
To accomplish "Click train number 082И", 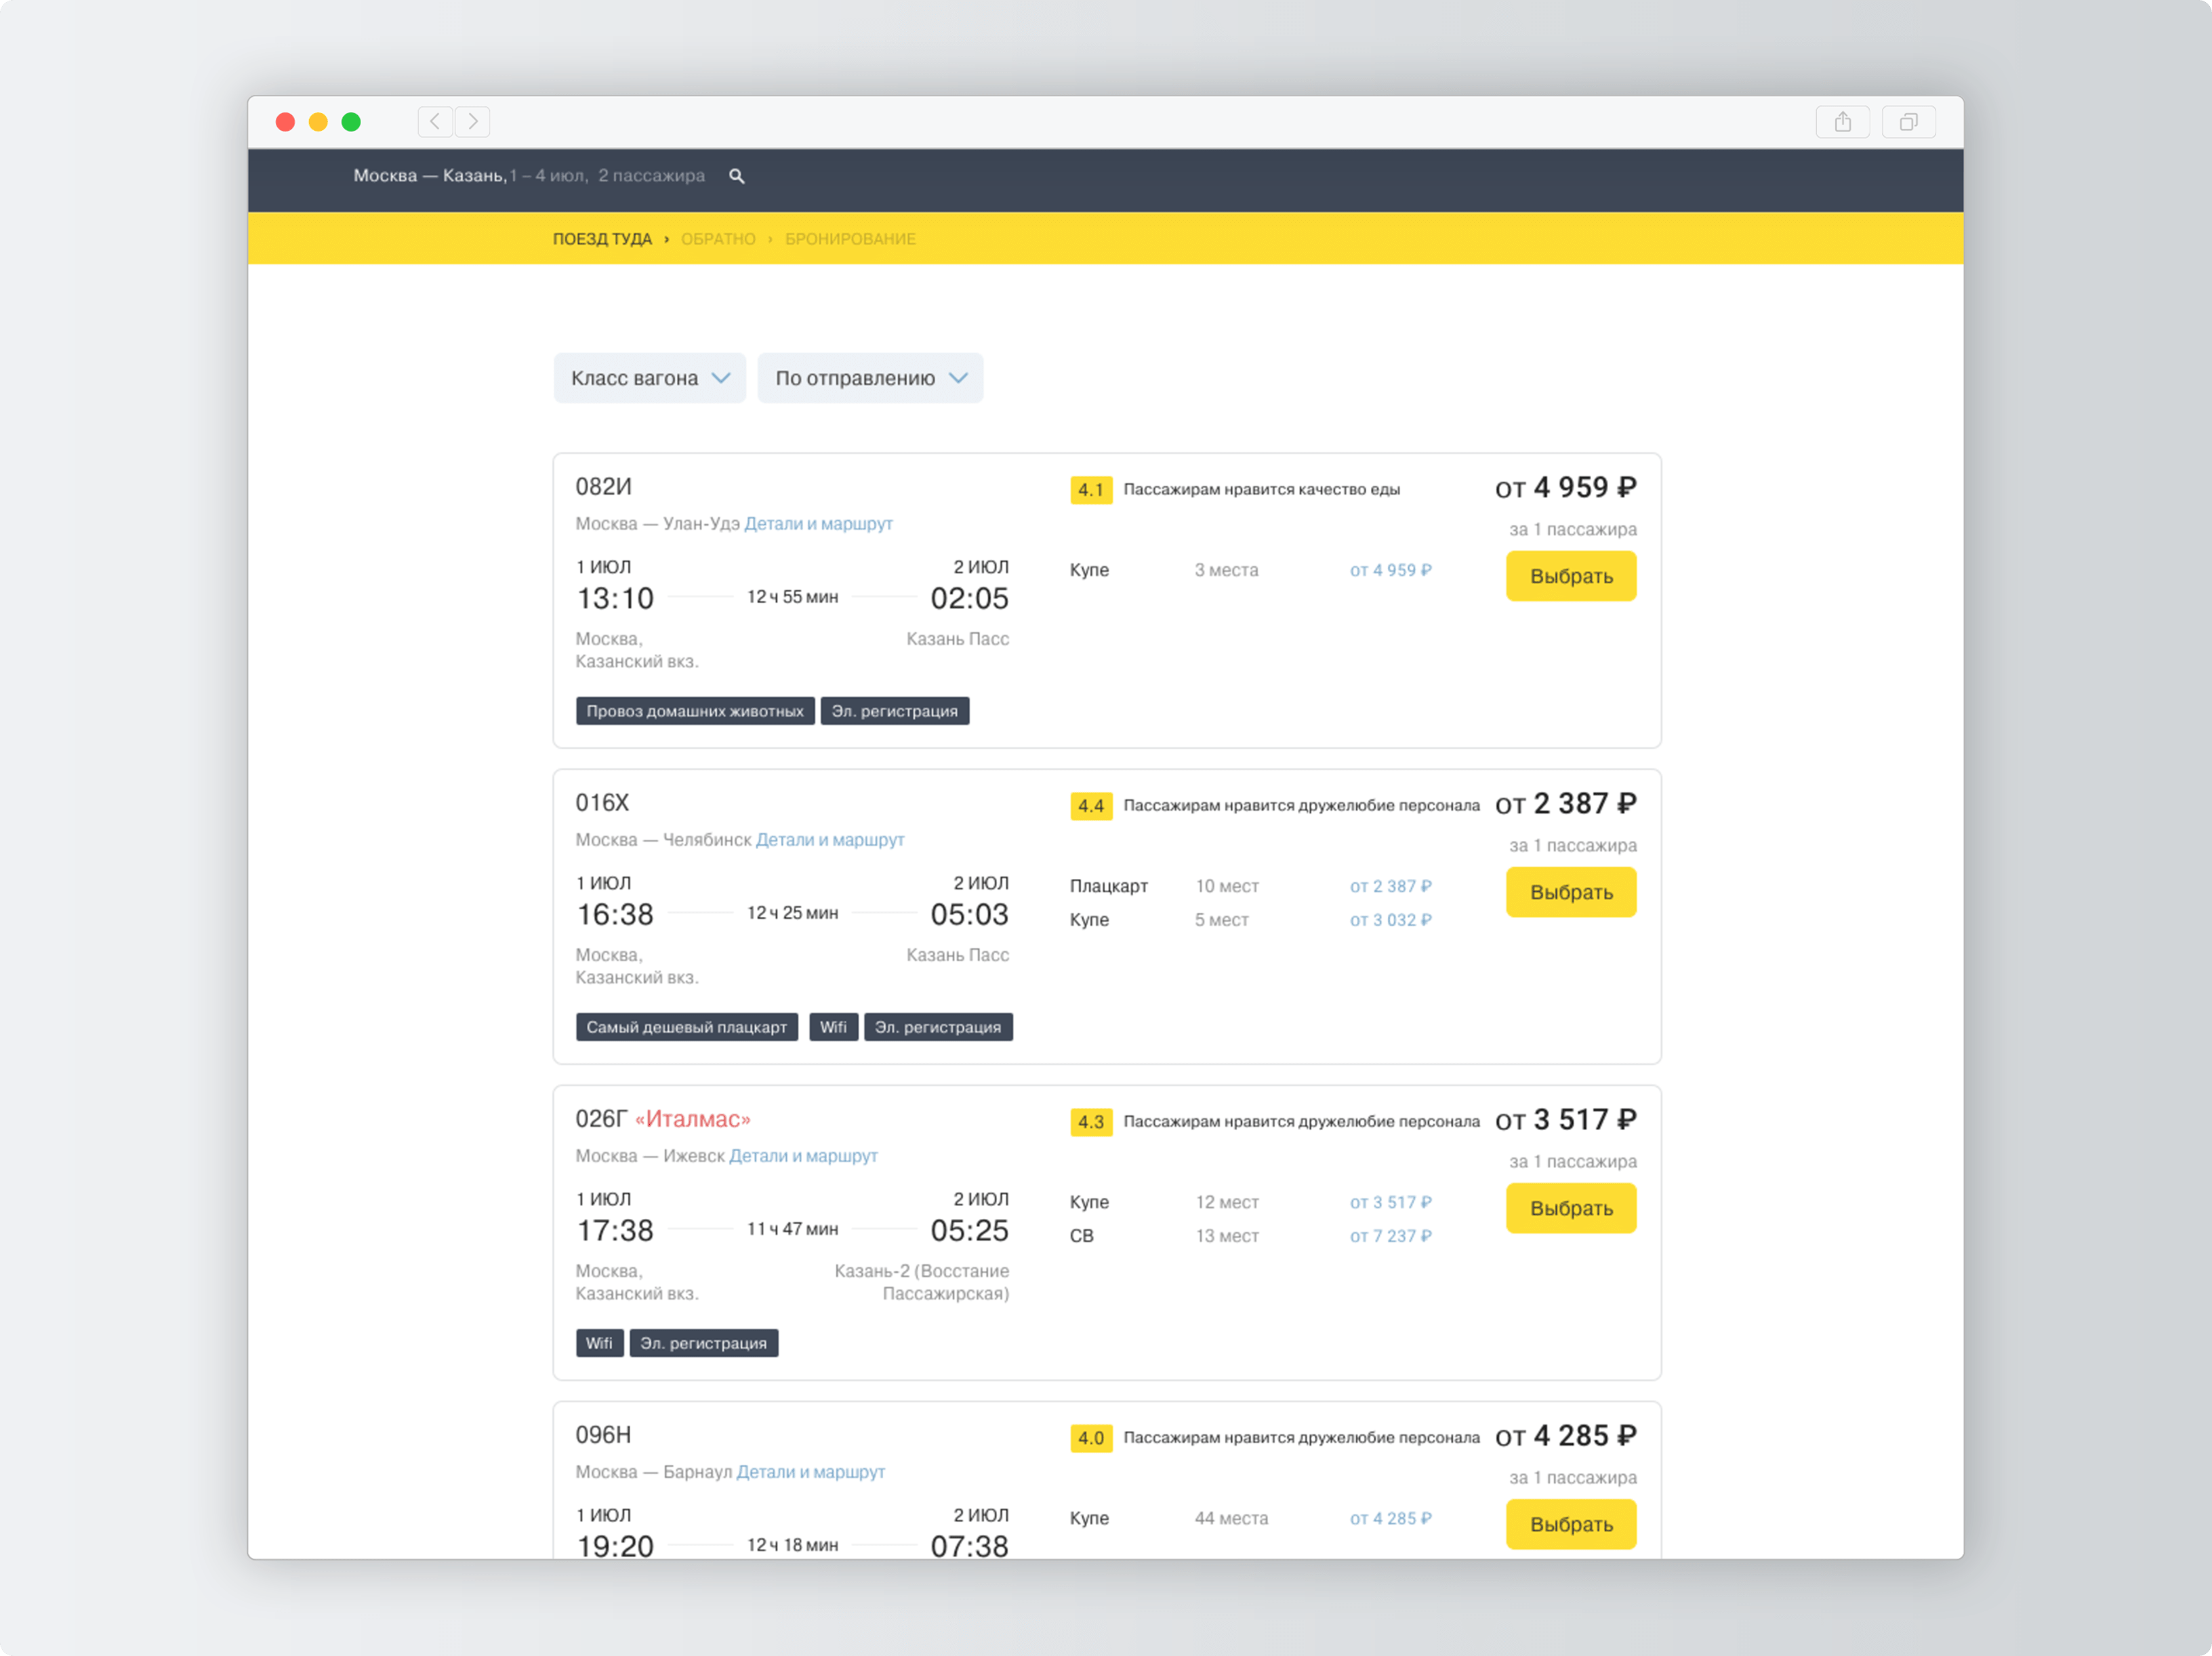I will coord(603,487).
